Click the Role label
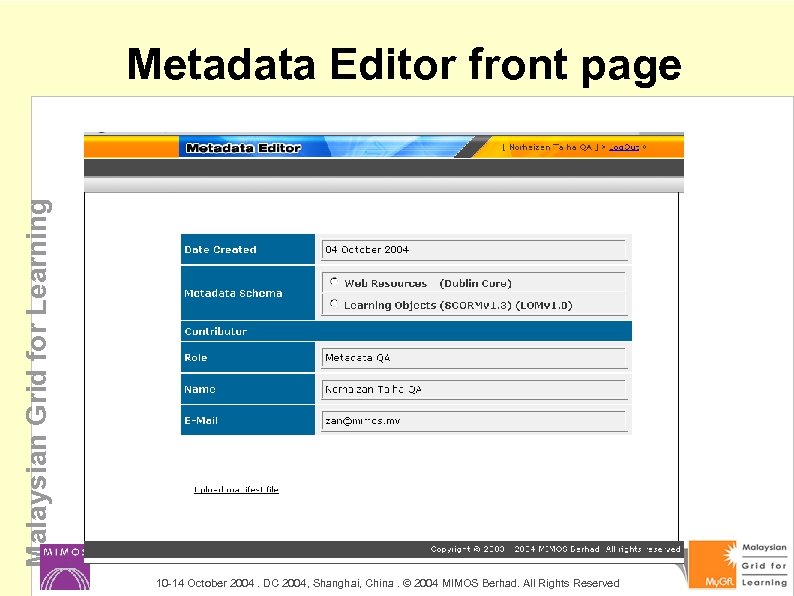This screenshot has width=794, height=596. click(195, 357)
